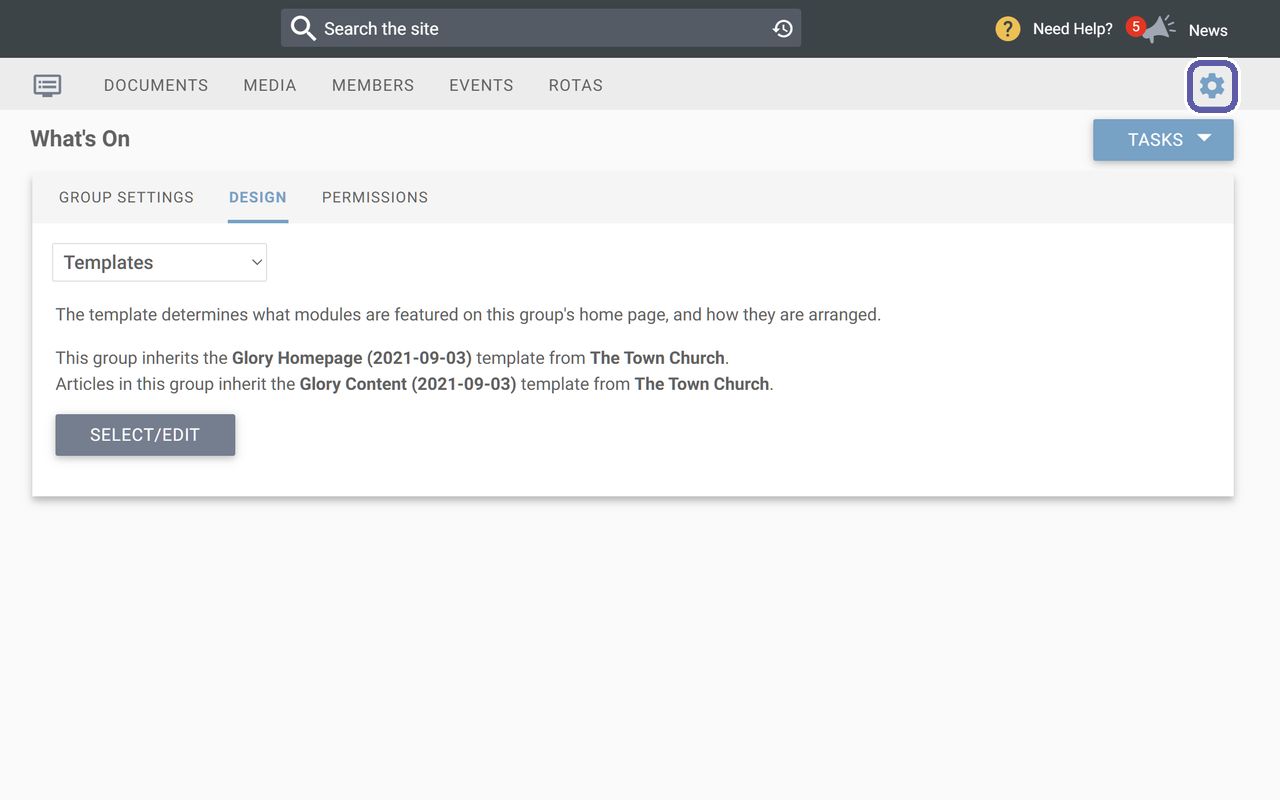Expand the TASKS dropdown button
This screenshot has height=800, width=1280.
1163,140
